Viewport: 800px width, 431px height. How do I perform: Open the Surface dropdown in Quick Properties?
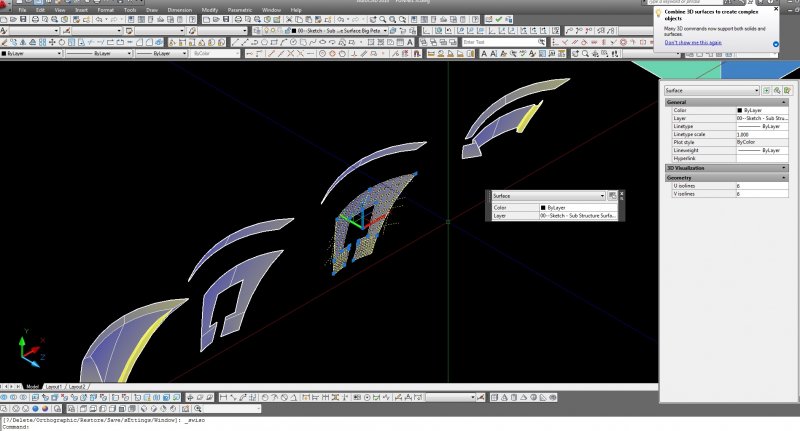548,196
